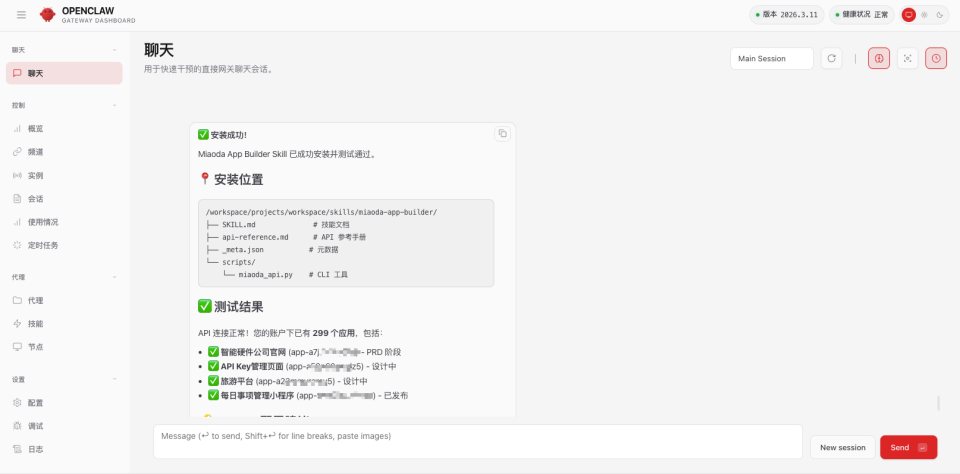Toggle the red brain thinking button
The height and width of the screenshot is (474, 960).
tap(879, 59)
